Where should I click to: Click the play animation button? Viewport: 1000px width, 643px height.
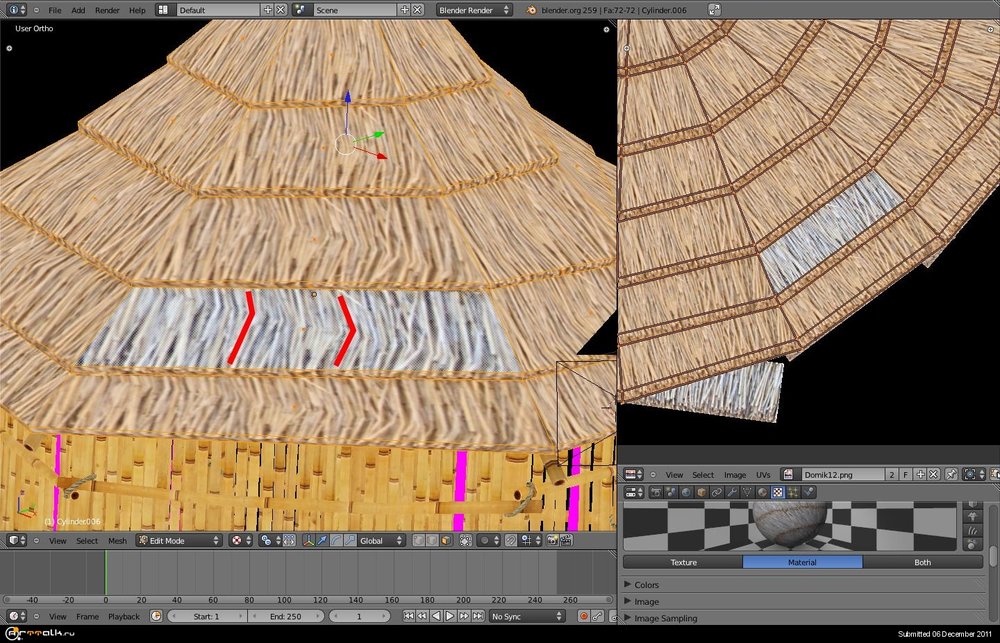(450, 616)
